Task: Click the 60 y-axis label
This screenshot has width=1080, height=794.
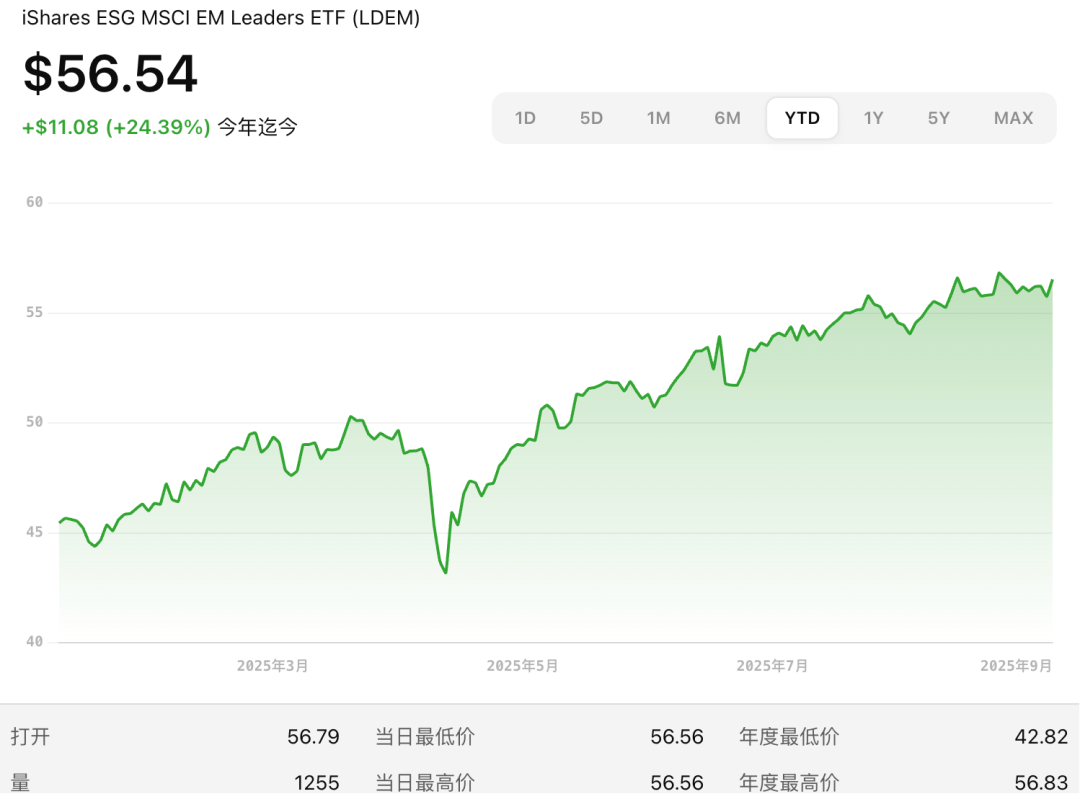Action: click(x=34, y=202)
